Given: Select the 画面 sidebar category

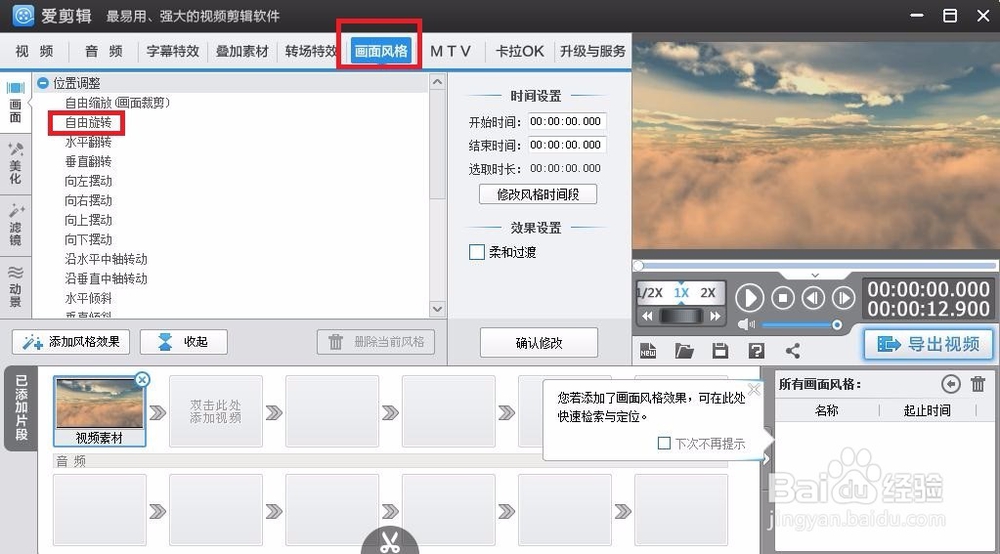Looking at the screenshot, I should coord(15,103).
